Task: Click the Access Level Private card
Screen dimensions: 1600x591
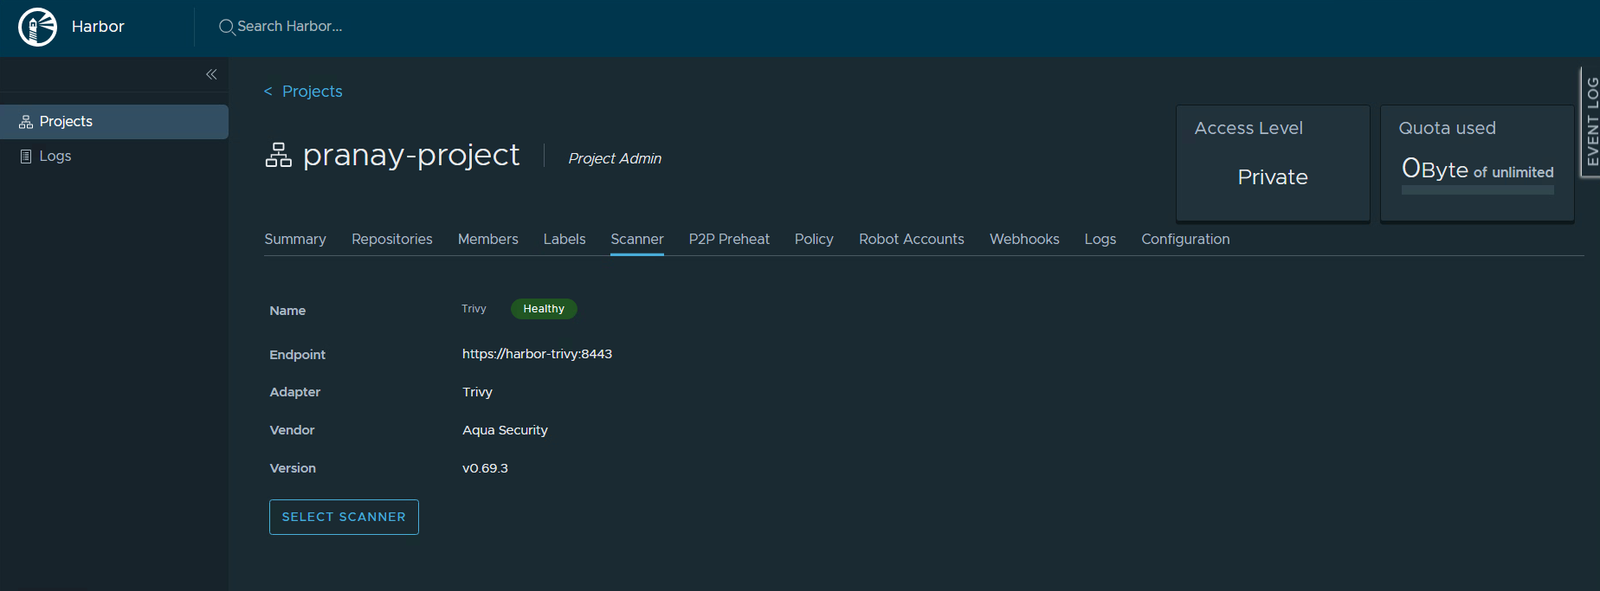Action: click(1273, 163)
